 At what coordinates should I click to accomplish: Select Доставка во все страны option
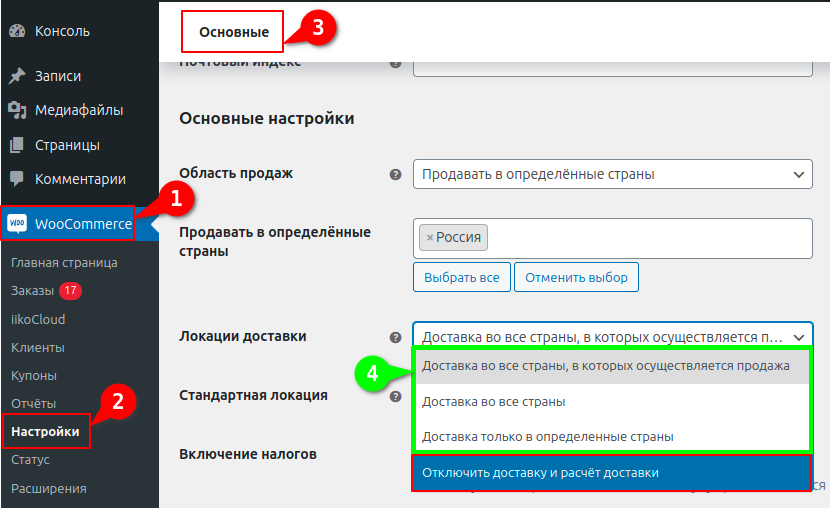pos(494,401)
